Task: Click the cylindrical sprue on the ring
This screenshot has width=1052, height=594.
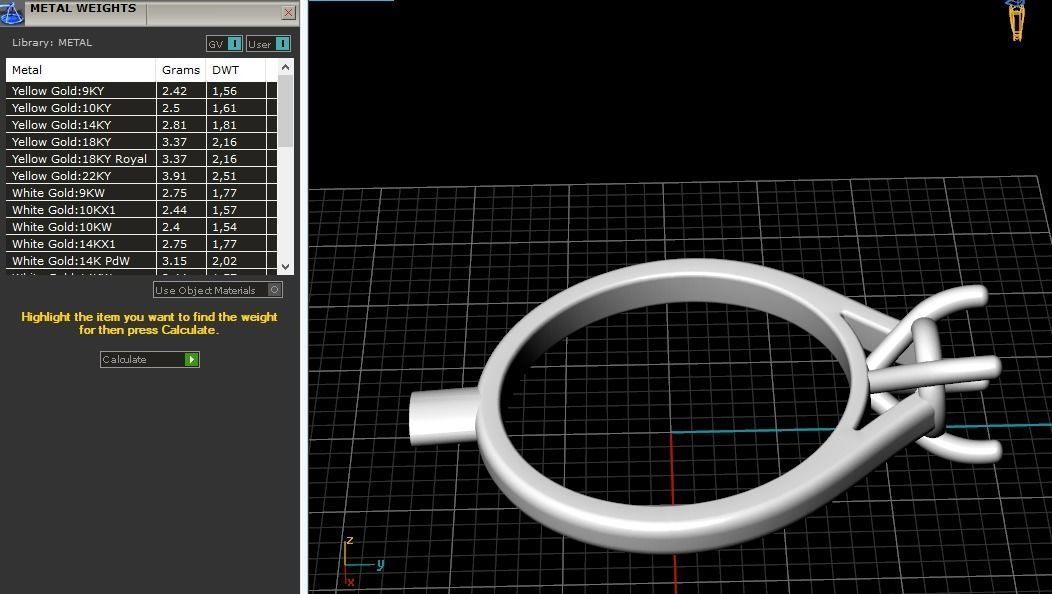Action: point(443,416)
